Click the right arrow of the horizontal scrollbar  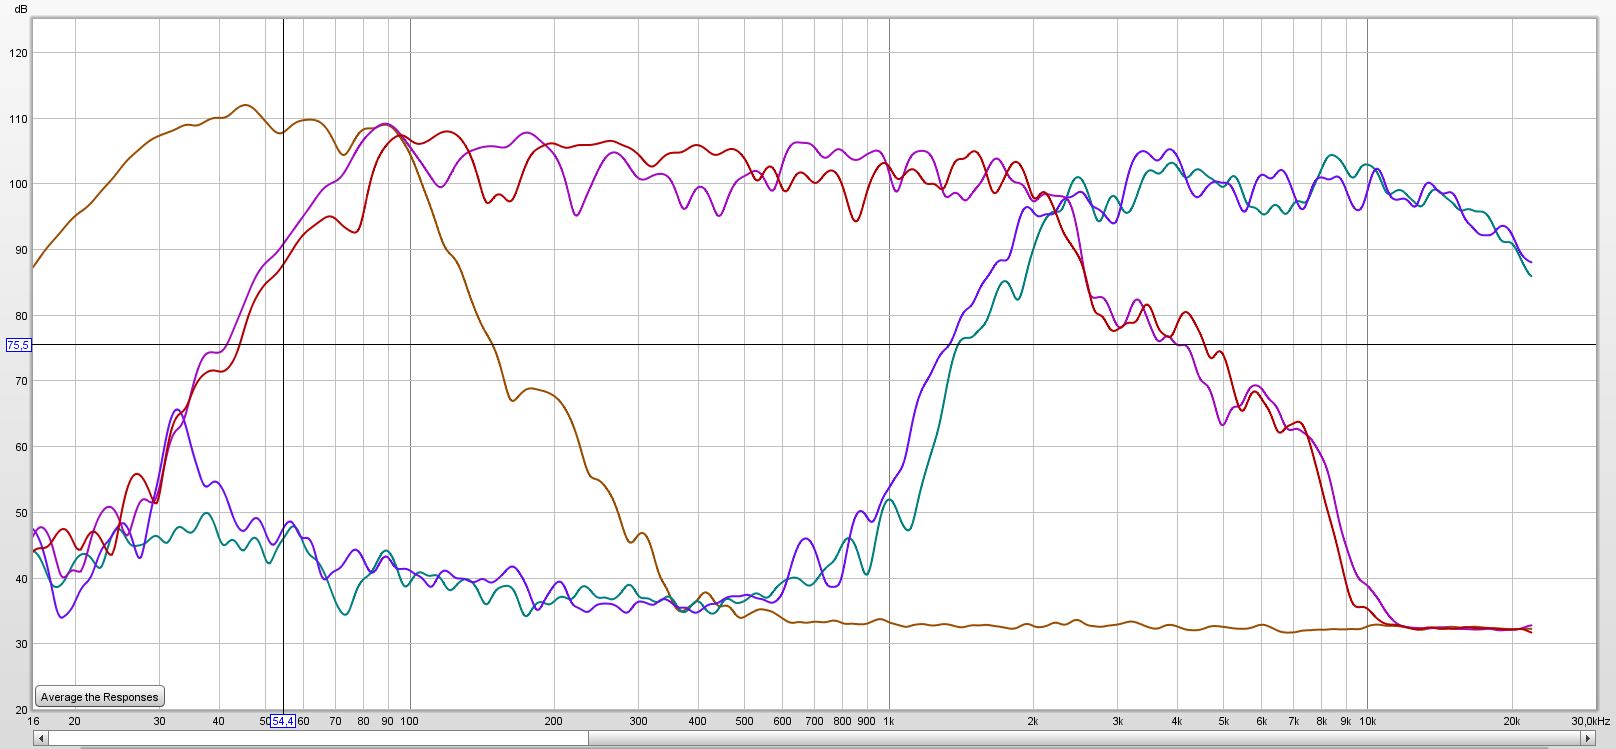(x=1588, y=739)
